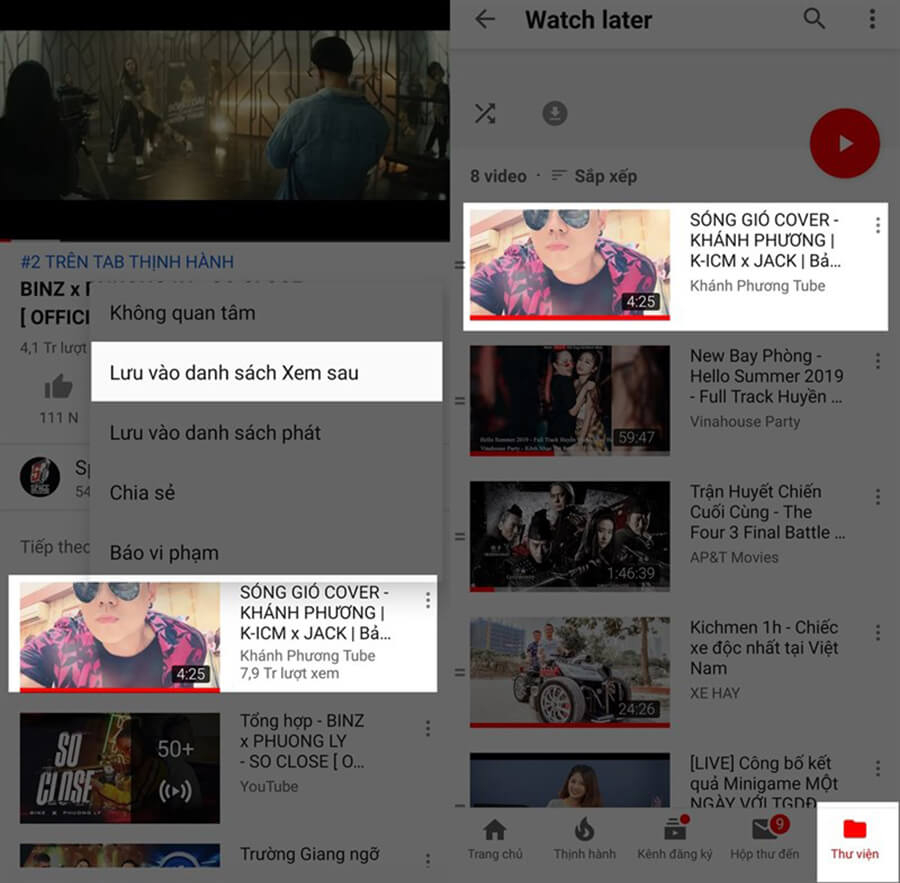Open the Kichmen 1h video thumbnail
Viewport: 900px width, 883px height.
(x=569, y=671)
